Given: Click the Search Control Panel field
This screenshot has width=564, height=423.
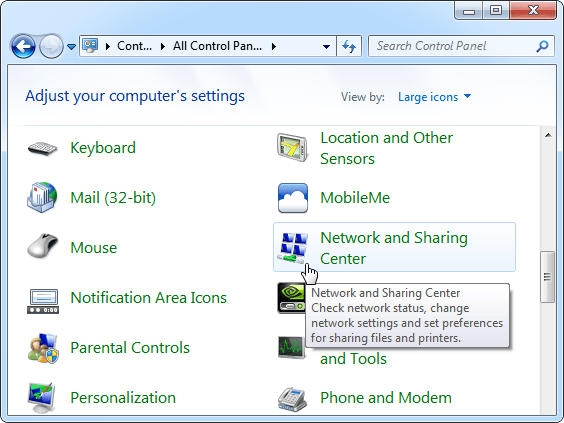Looking at the screenshot, I should click(461, 46).
